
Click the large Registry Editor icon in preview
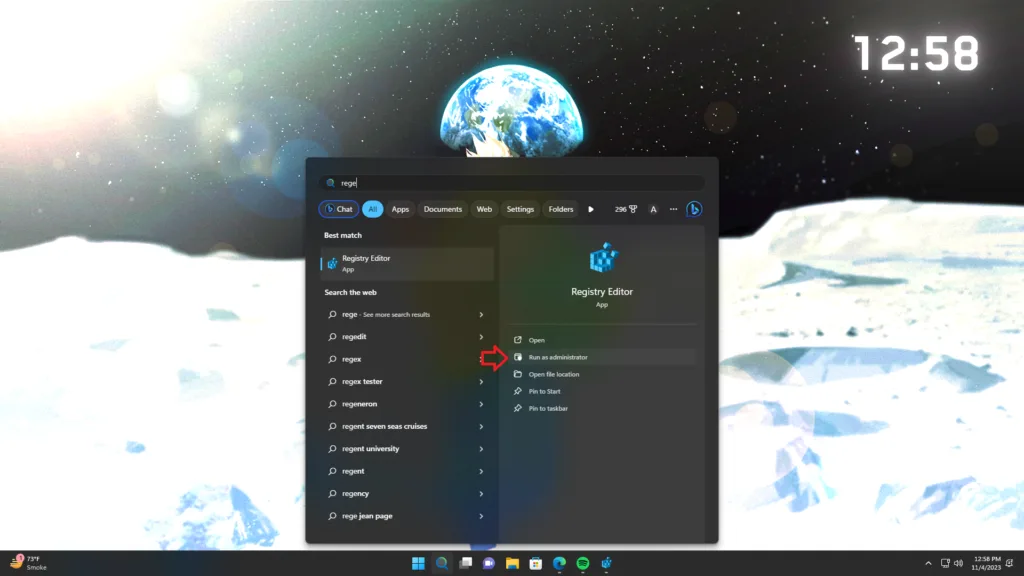(602, 258)
